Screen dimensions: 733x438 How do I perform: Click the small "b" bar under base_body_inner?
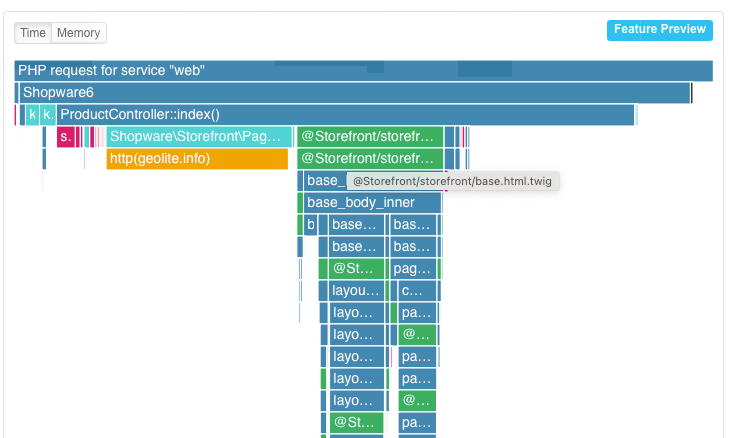click(x=310, y=224)
